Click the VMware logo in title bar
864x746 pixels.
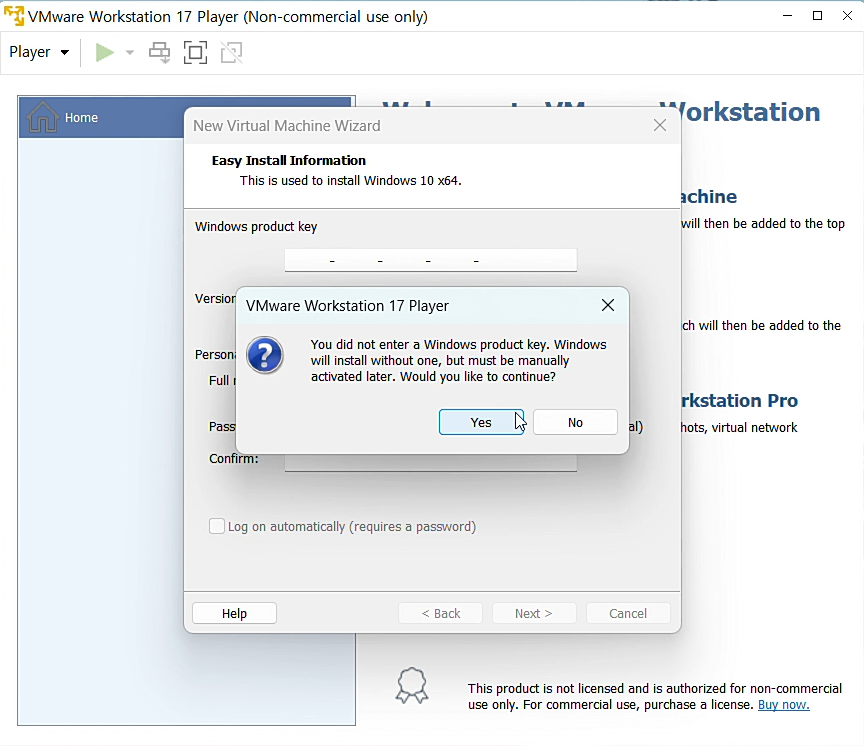(14, 16)
